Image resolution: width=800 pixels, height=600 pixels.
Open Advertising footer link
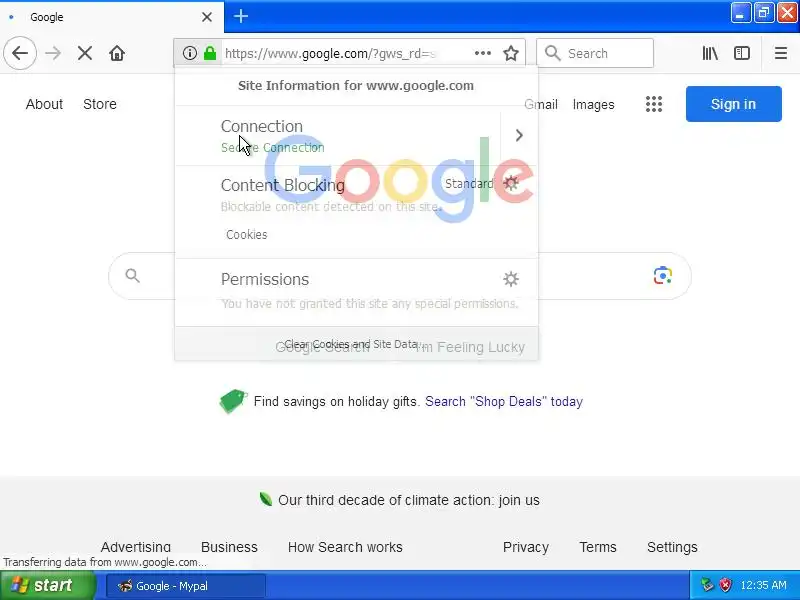[x=136, y=547]
